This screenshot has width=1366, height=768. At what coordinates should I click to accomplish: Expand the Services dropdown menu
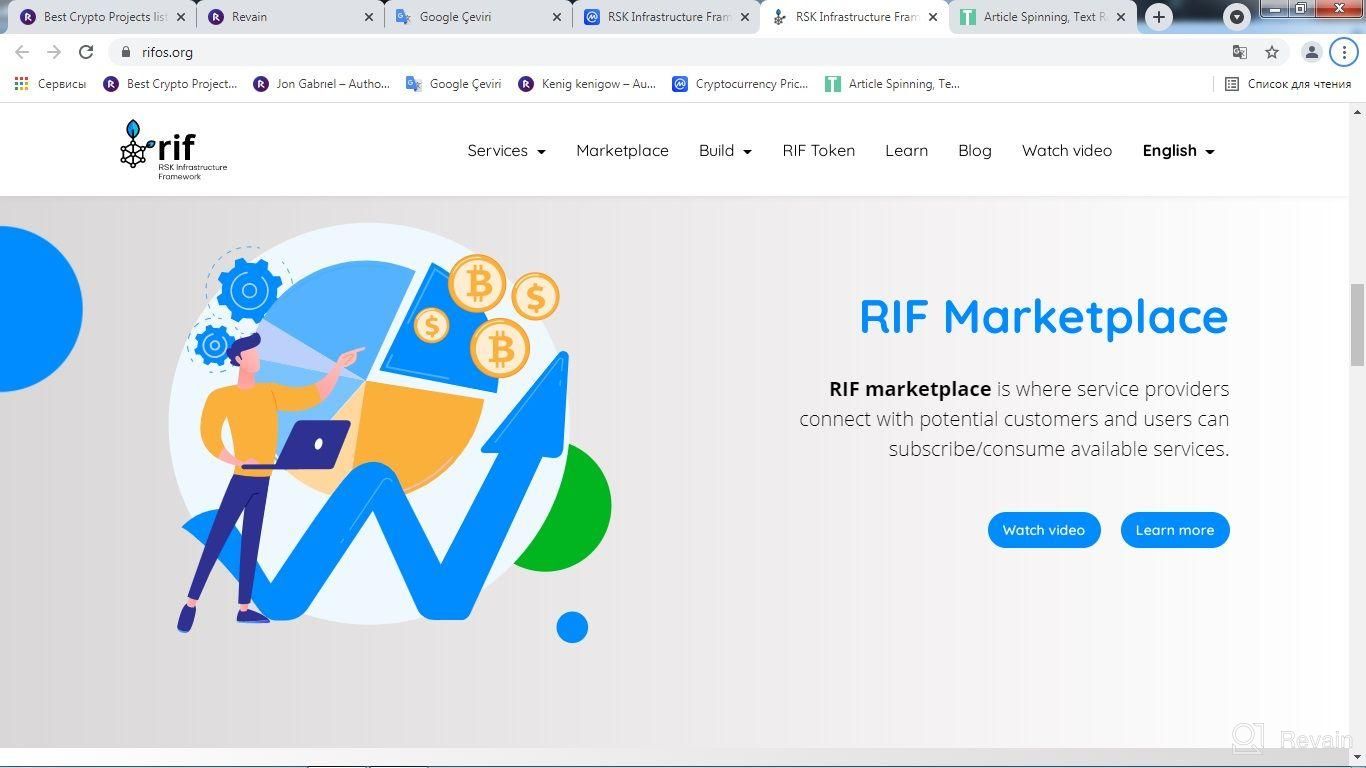(x=506, y=151)
